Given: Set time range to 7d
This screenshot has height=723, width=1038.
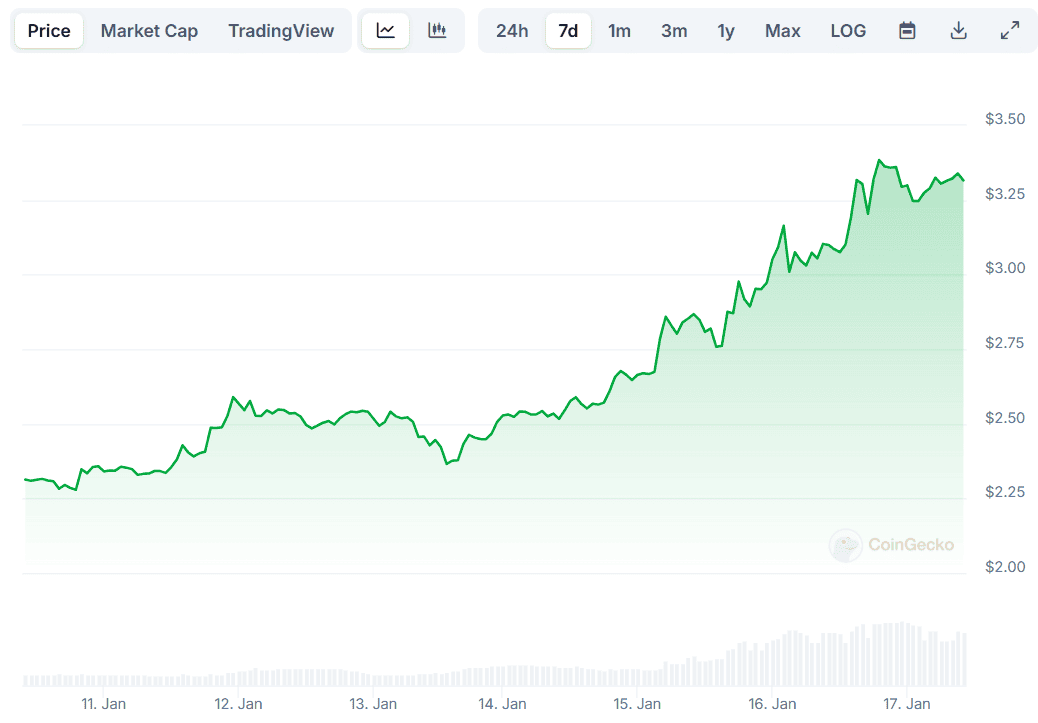Looking at the screenshot, I should [x=568, y=30].
